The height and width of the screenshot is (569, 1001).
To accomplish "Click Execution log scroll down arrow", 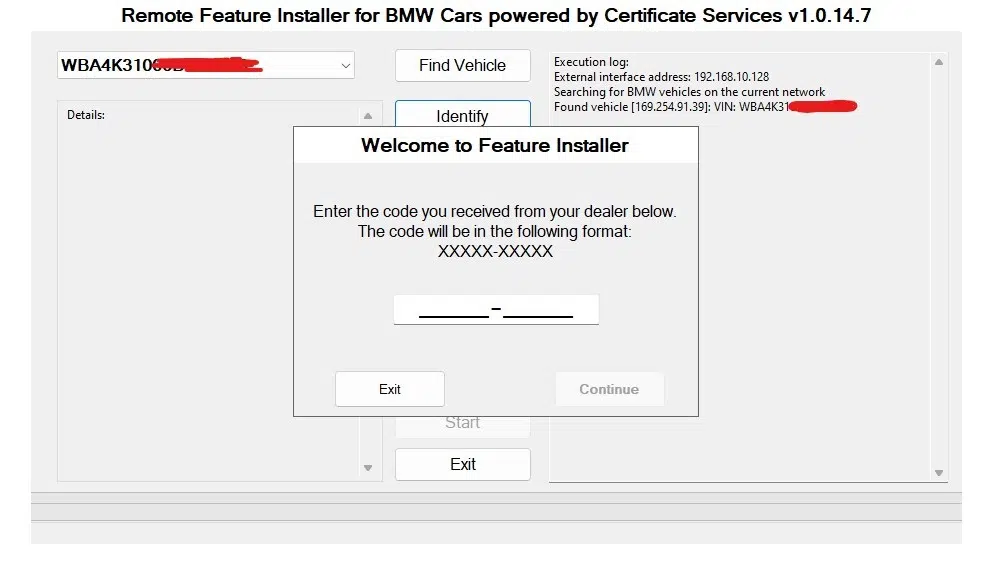I will click(x=938, y=473).
